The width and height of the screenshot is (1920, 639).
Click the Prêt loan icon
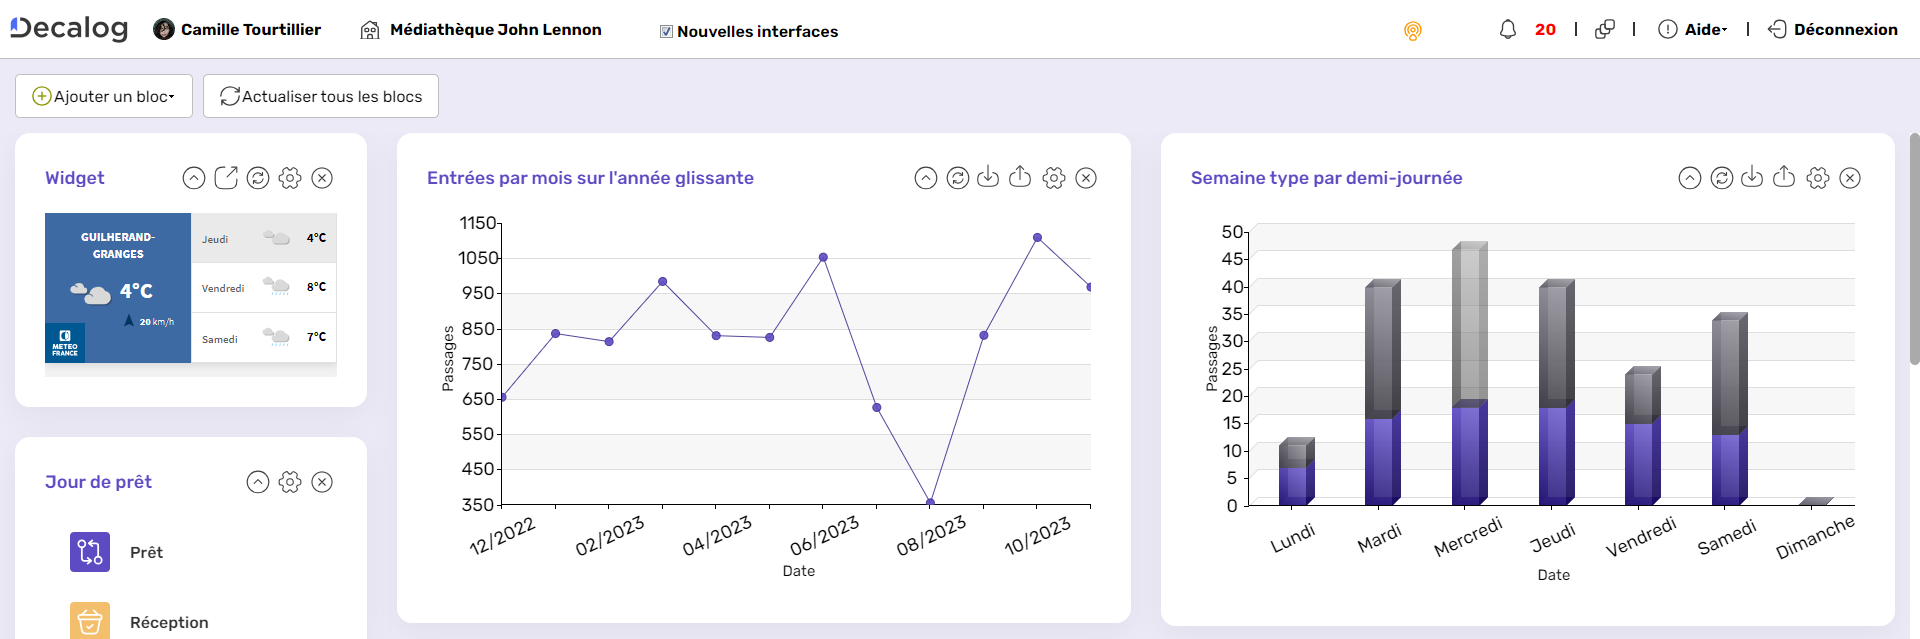coord(90,552)
